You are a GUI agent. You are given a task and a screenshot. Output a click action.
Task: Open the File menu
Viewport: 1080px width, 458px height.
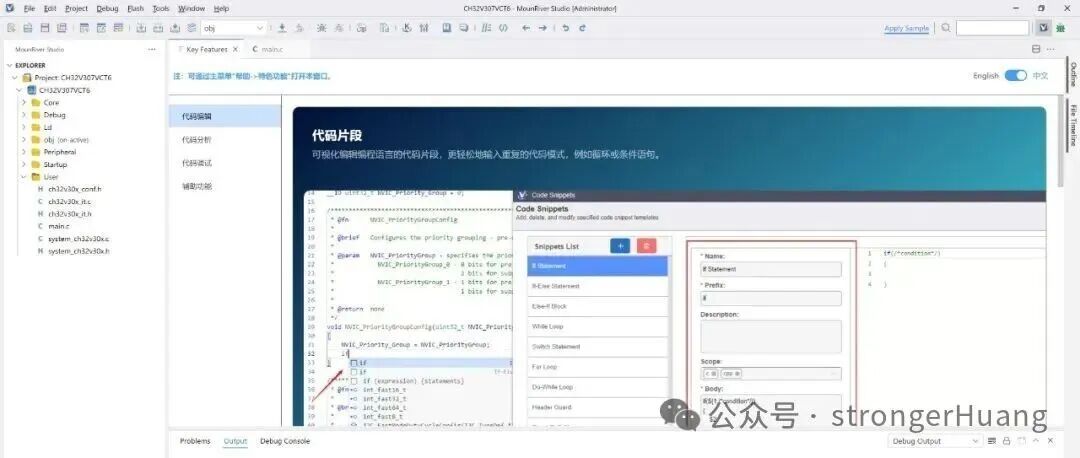pos(29,8)
